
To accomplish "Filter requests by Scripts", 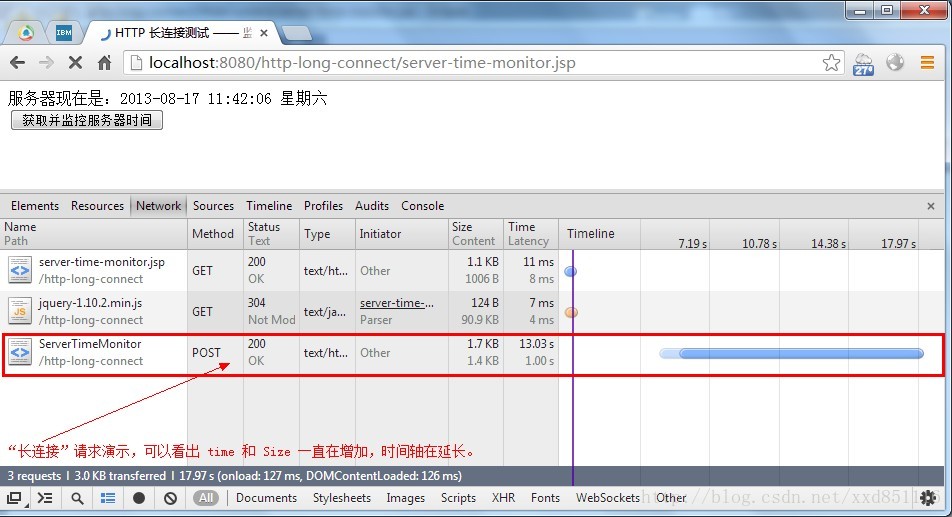I will pyautogui.click(x=458, y=498).
